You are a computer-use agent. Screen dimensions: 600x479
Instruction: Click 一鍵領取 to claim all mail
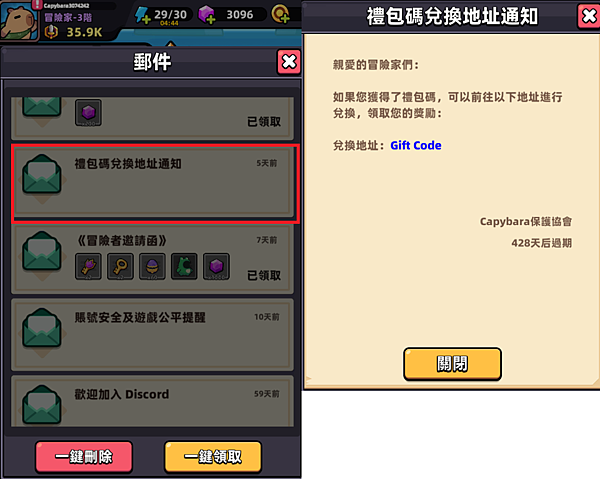(213, 457)
